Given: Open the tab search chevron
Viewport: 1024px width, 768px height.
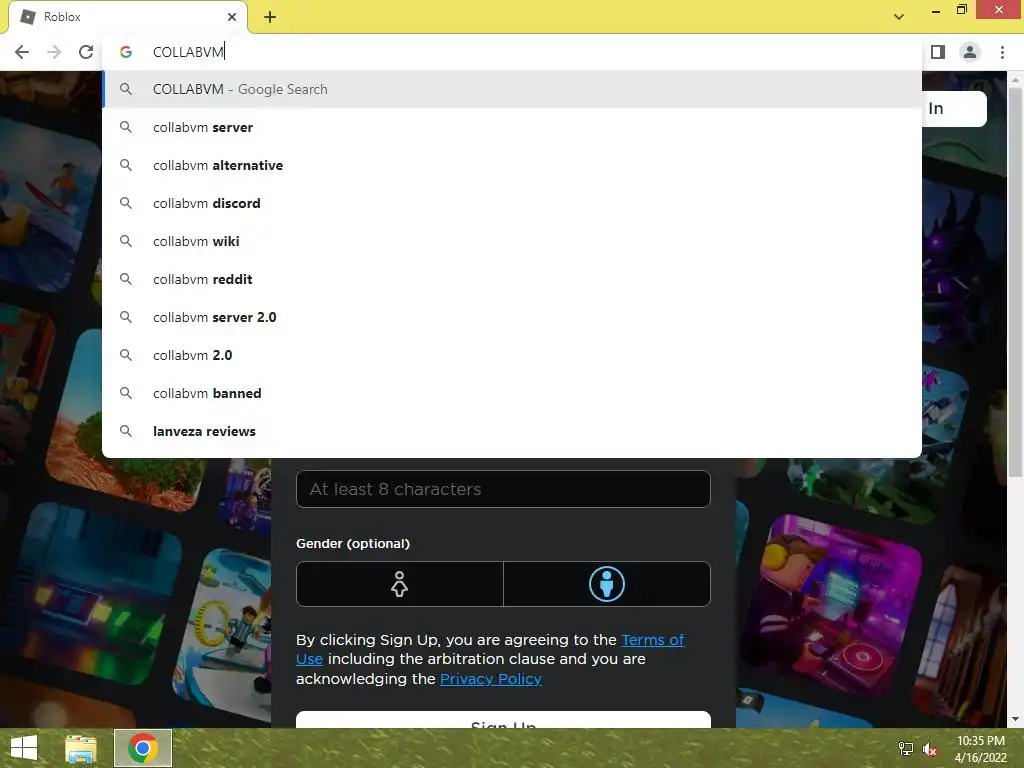Looking at the screenshot, I should tap(899, 17).
